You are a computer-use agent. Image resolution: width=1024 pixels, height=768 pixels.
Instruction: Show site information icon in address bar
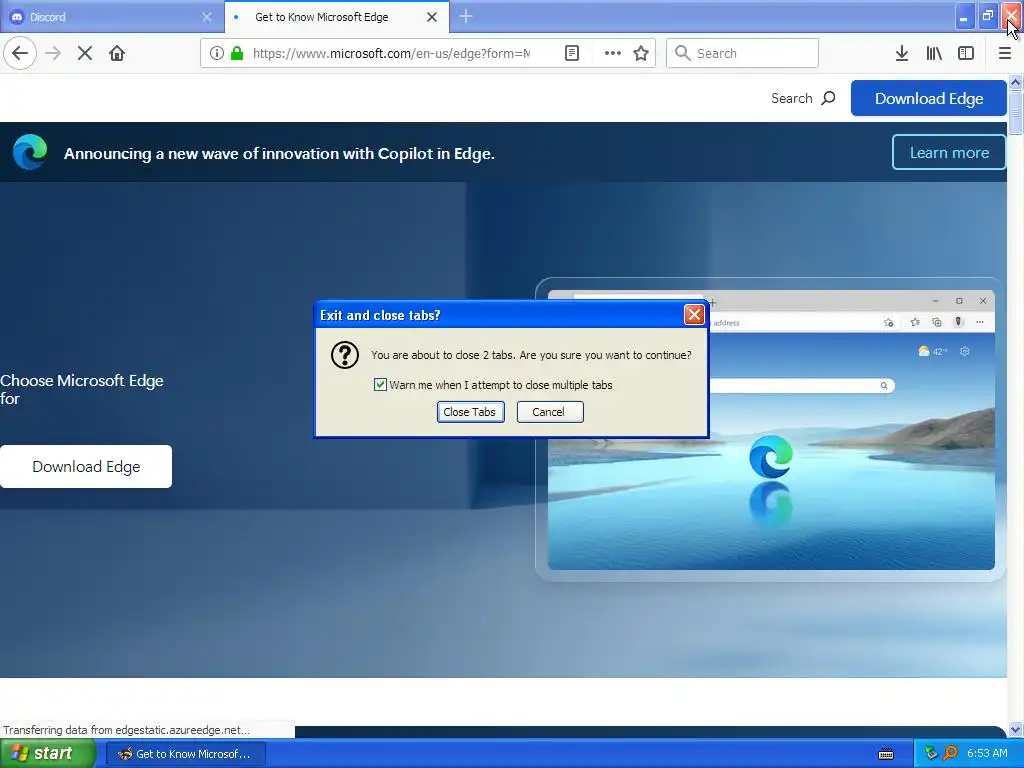(217, 53)
